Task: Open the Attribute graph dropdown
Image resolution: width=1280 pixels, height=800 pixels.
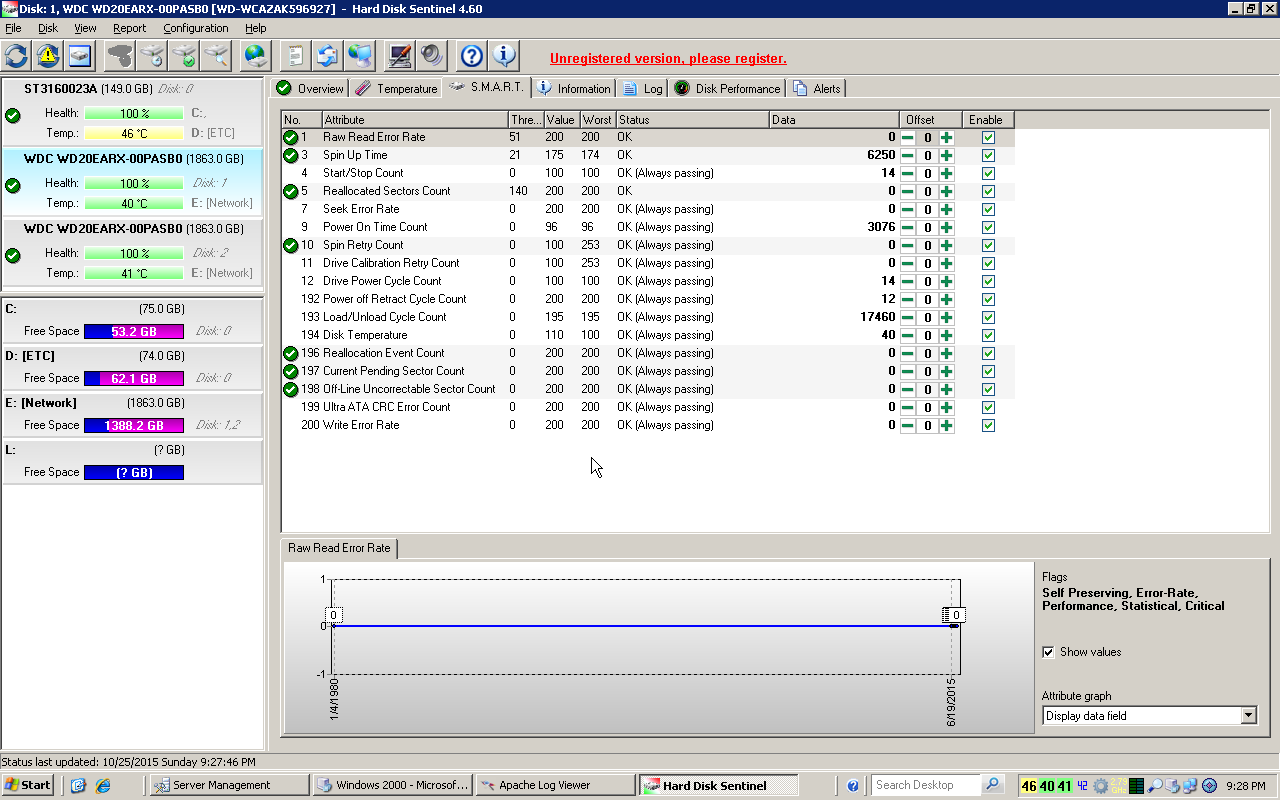Action: [x=1248, y=715]
